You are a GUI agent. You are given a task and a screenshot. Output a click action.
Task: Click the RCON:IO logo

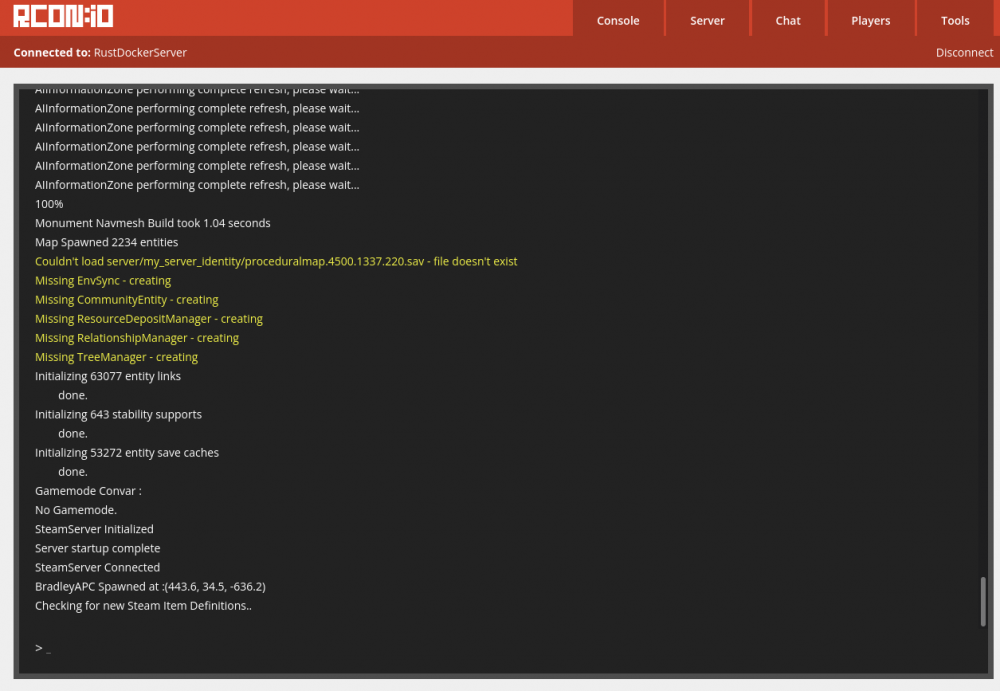click(63, 17)
